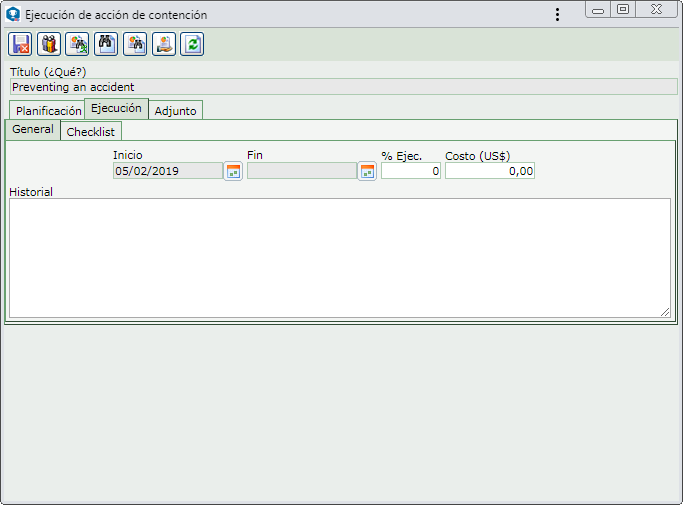Click the two-documents binoculars icon without green figure
The height and width of the screenshot is (505, 683).
pos(135,44)
